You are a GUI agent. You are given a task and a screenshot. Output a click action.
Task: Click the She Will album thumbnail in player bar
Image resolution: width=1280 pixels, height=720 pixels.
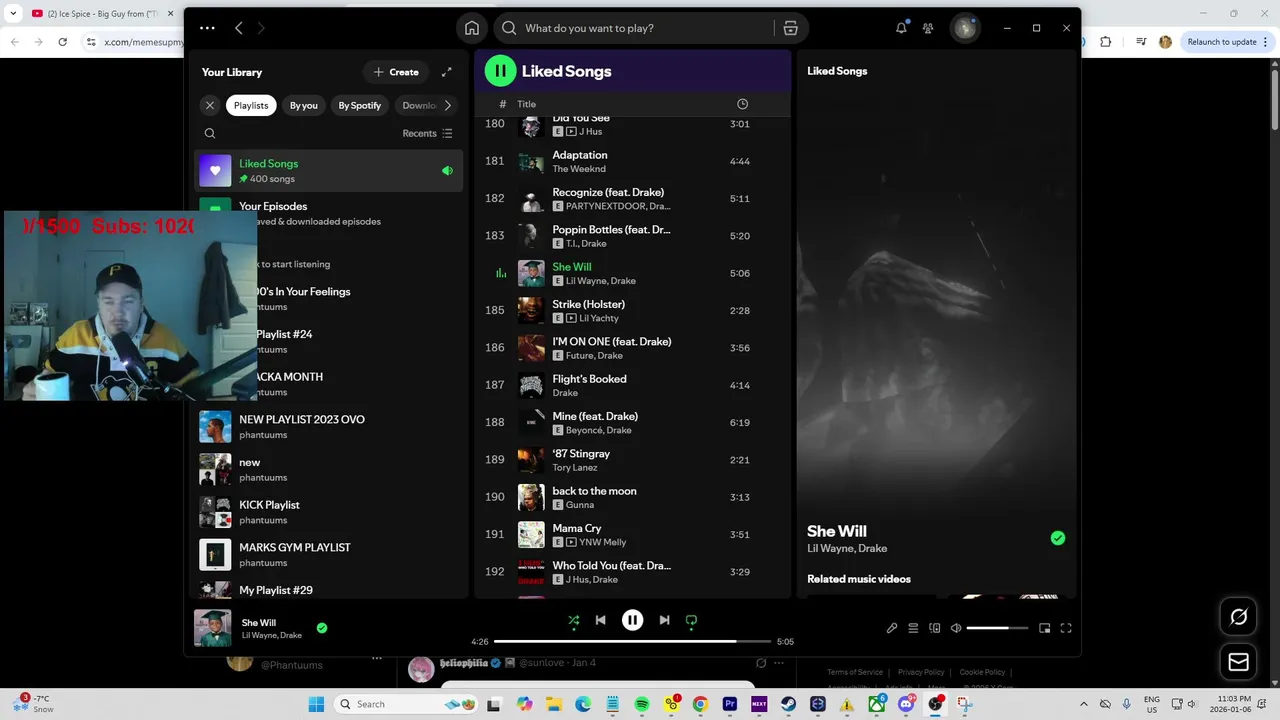pos(212,628)
